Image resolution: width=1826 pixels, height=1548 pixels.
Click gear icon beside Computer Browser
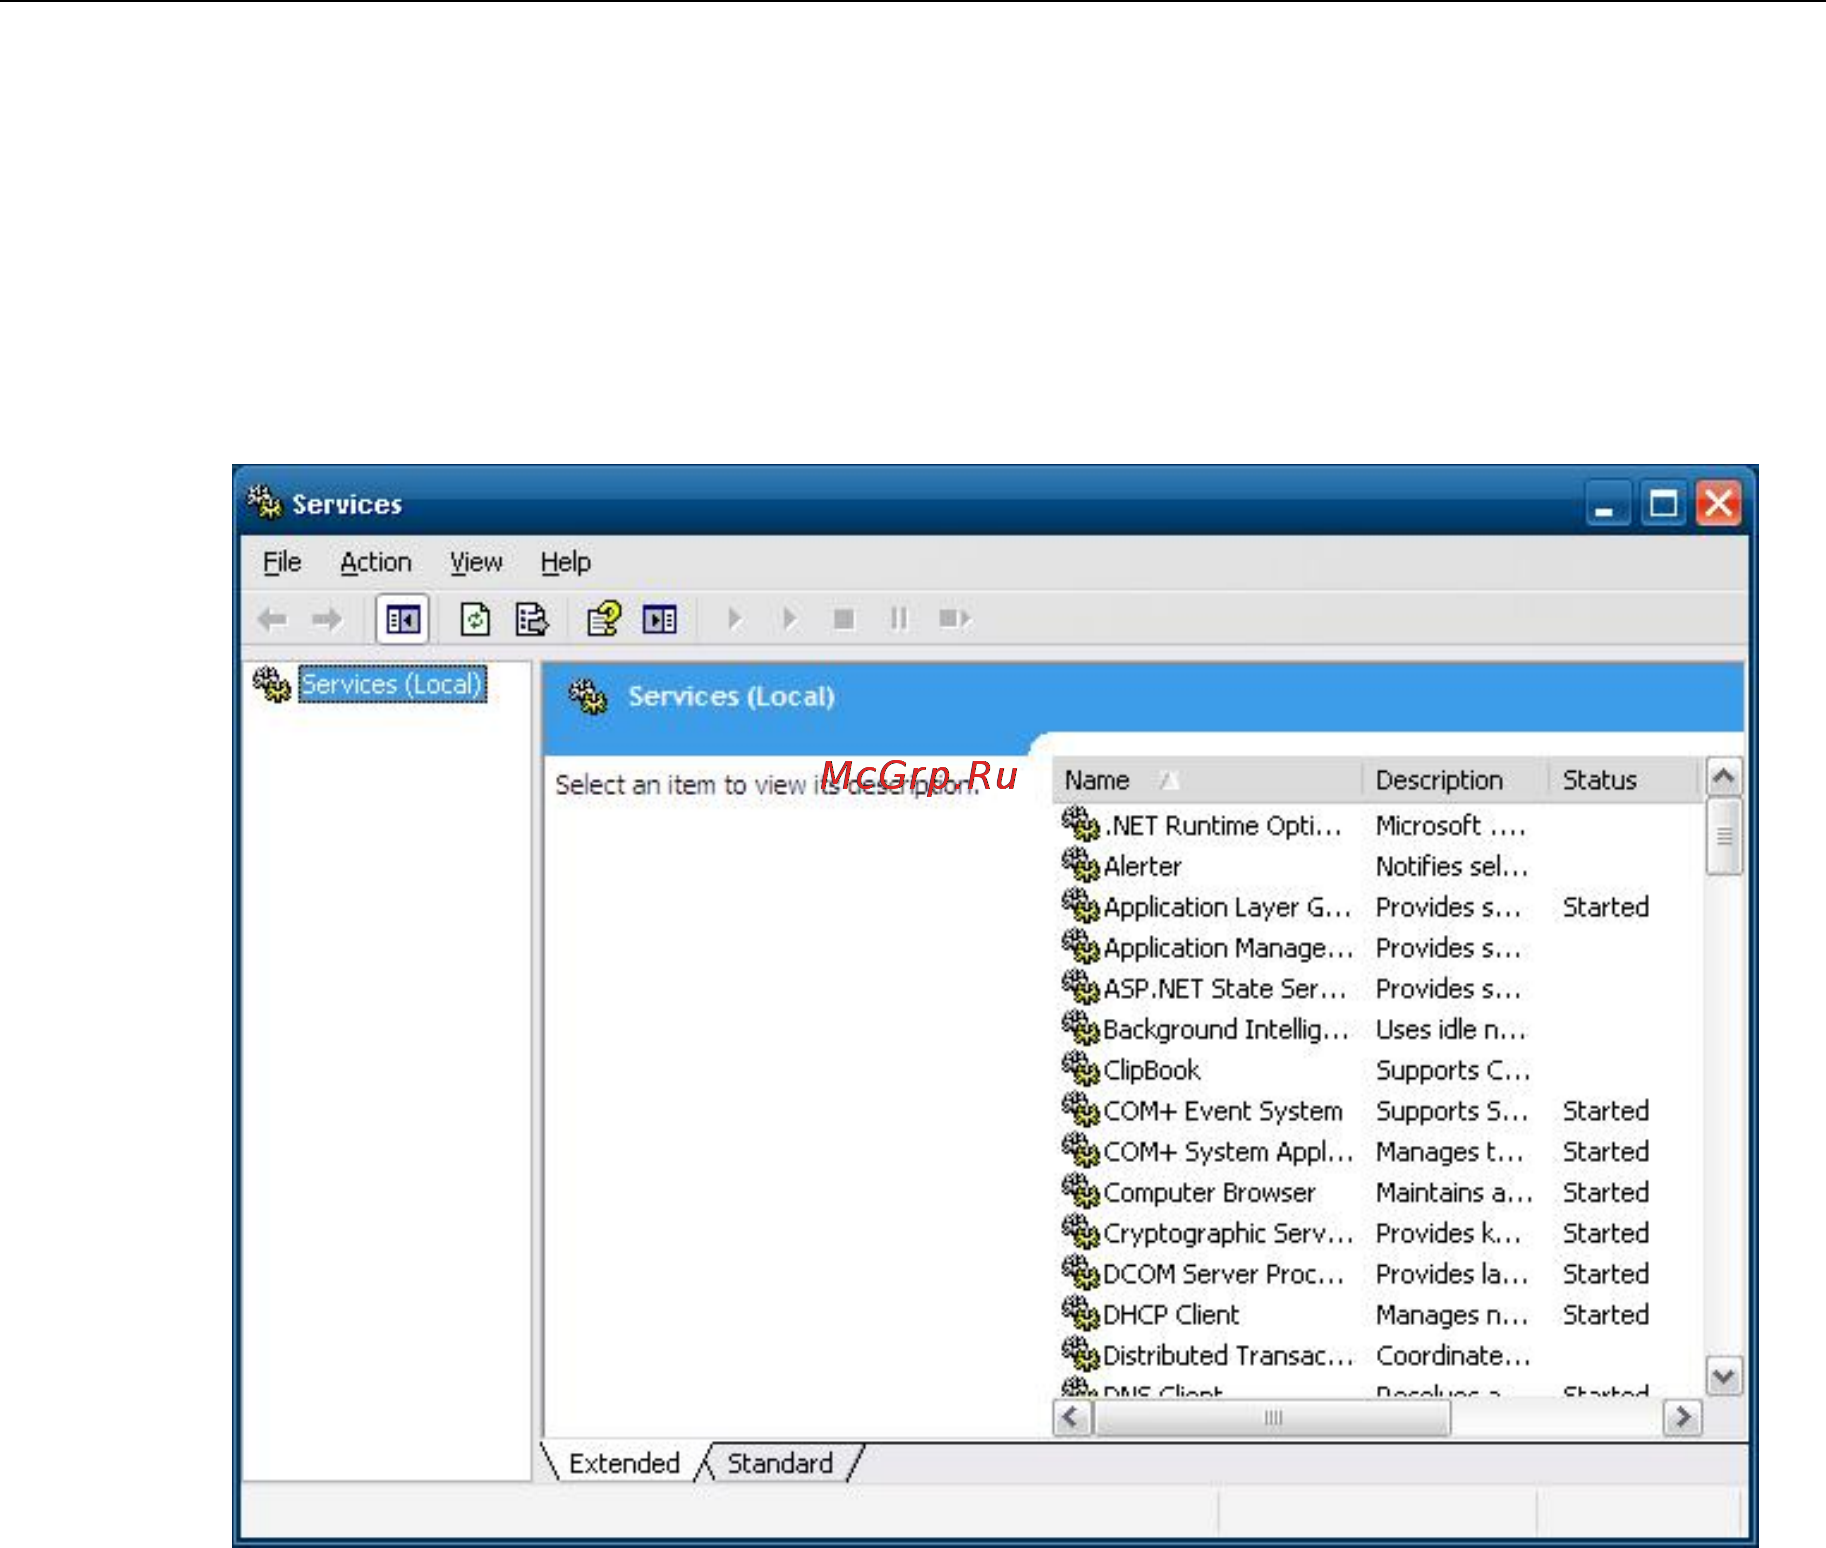coord(1081,1191)
